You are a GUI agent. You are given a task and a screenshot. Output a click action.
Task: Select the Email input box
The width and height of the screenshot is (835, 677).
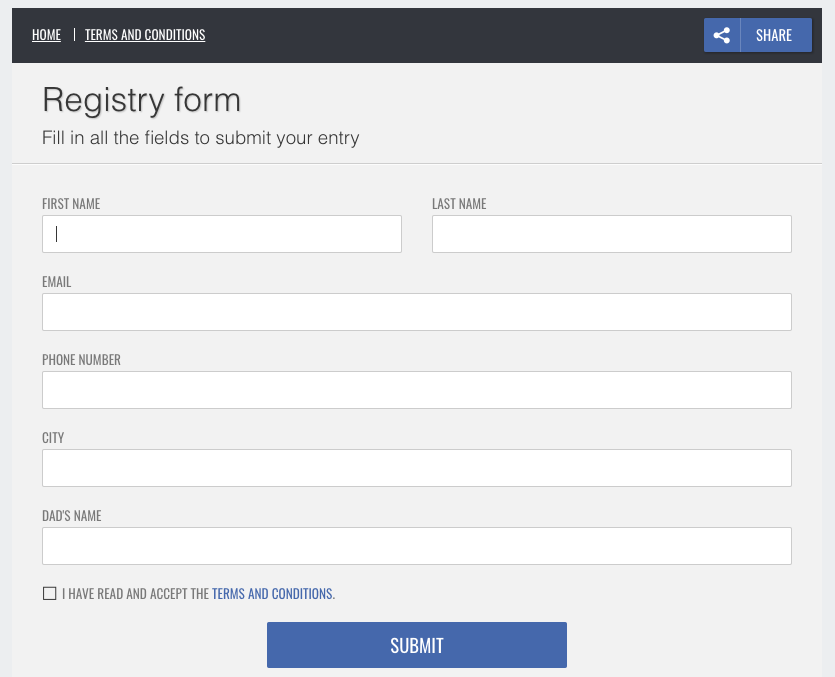pos(416,312)
